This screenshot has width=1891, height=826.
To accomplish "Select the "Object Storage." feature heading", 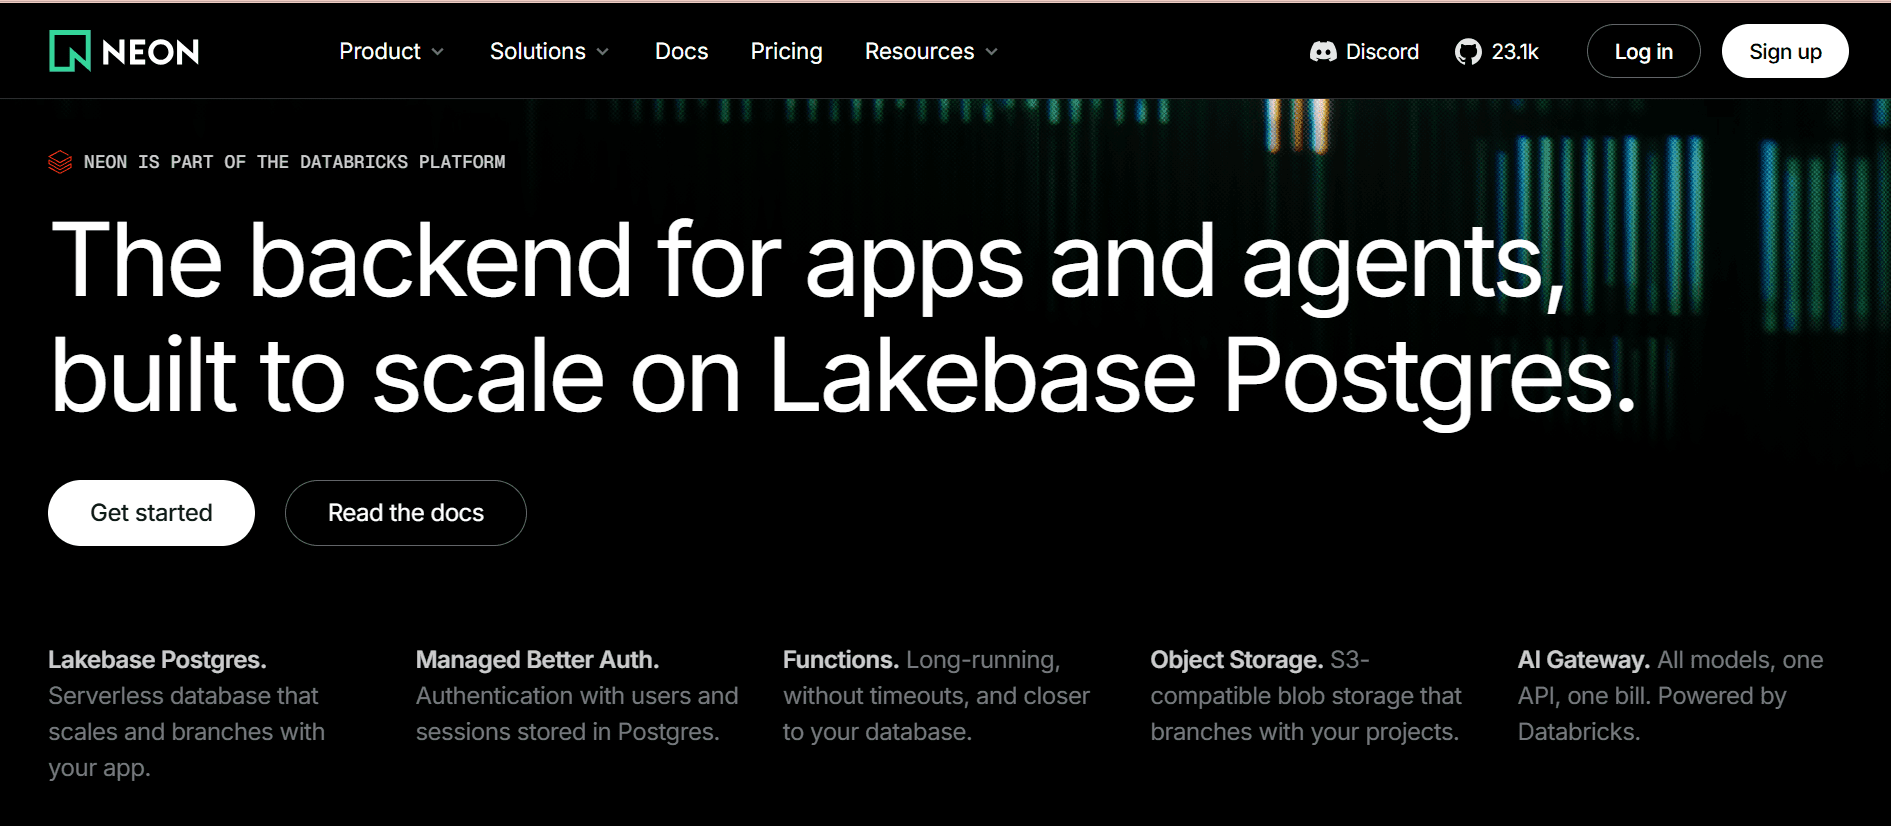I will 1237,660.
